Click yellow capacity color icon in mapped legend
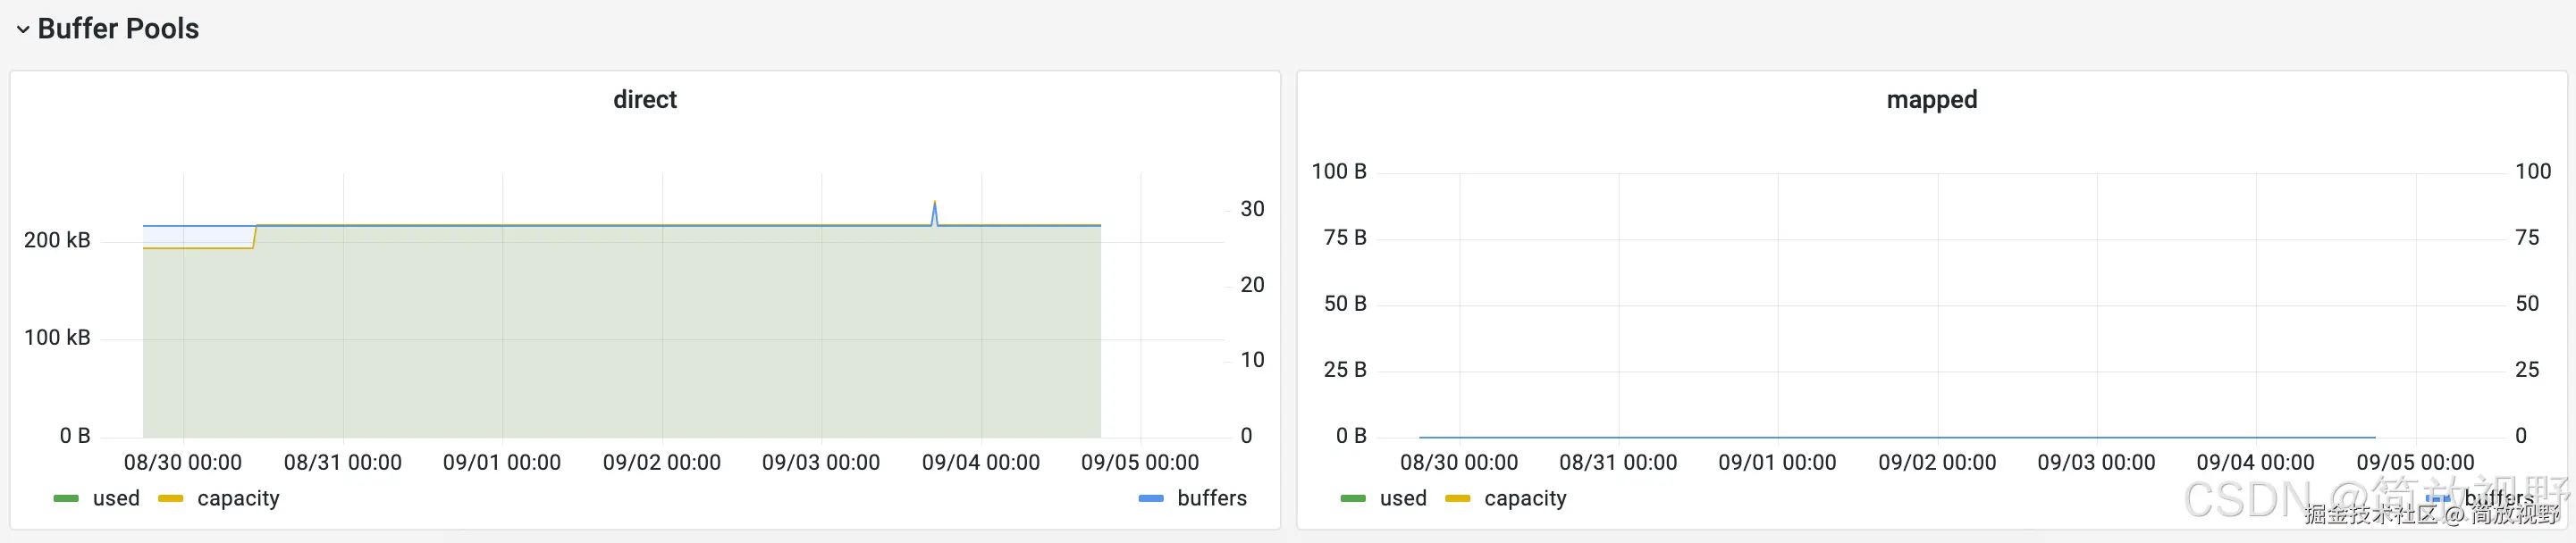 coord(1458,498)
